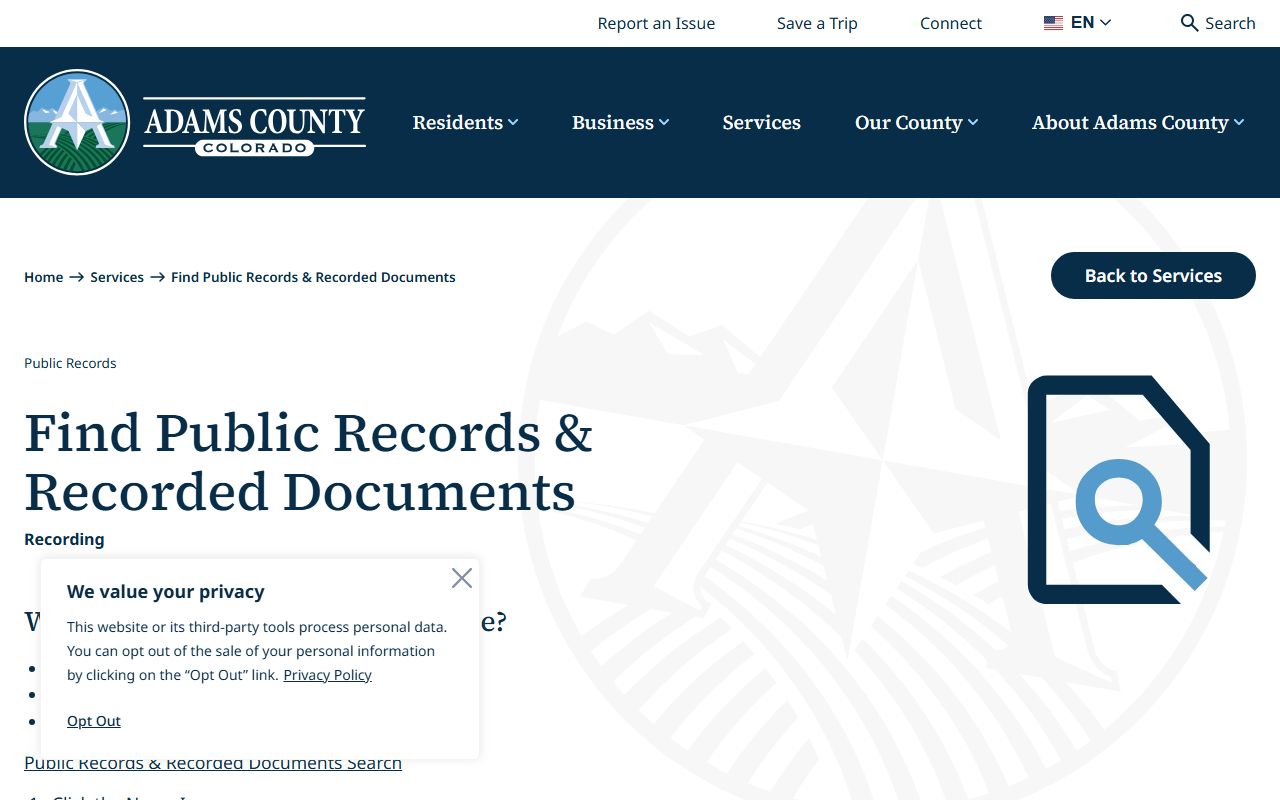Expand the Business menu chevron
The width and height of the screenshot is (1280, 800).
[664, 122]
